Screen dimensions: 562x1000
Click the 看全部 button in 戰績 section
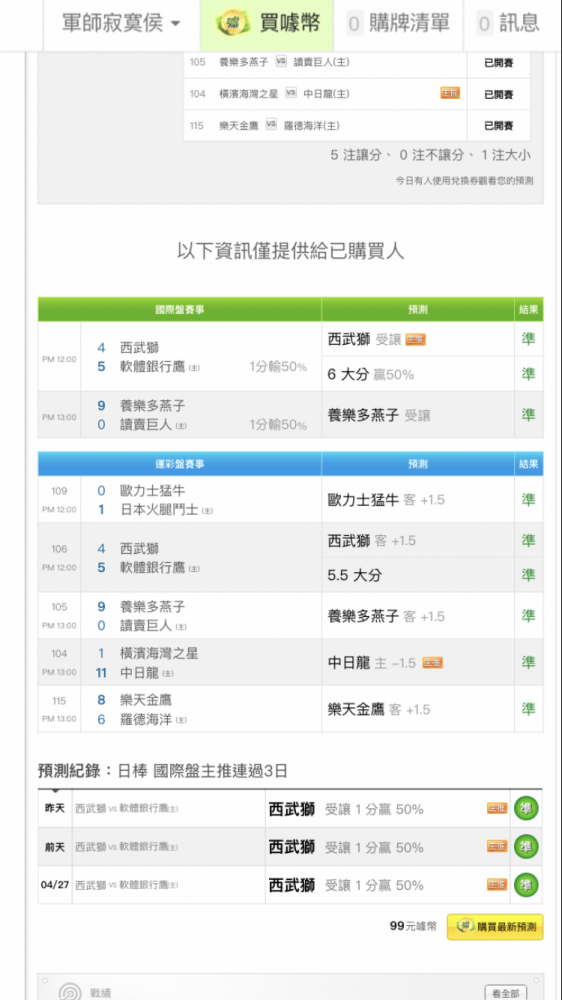pyautogui.click(x=506, y=993)
